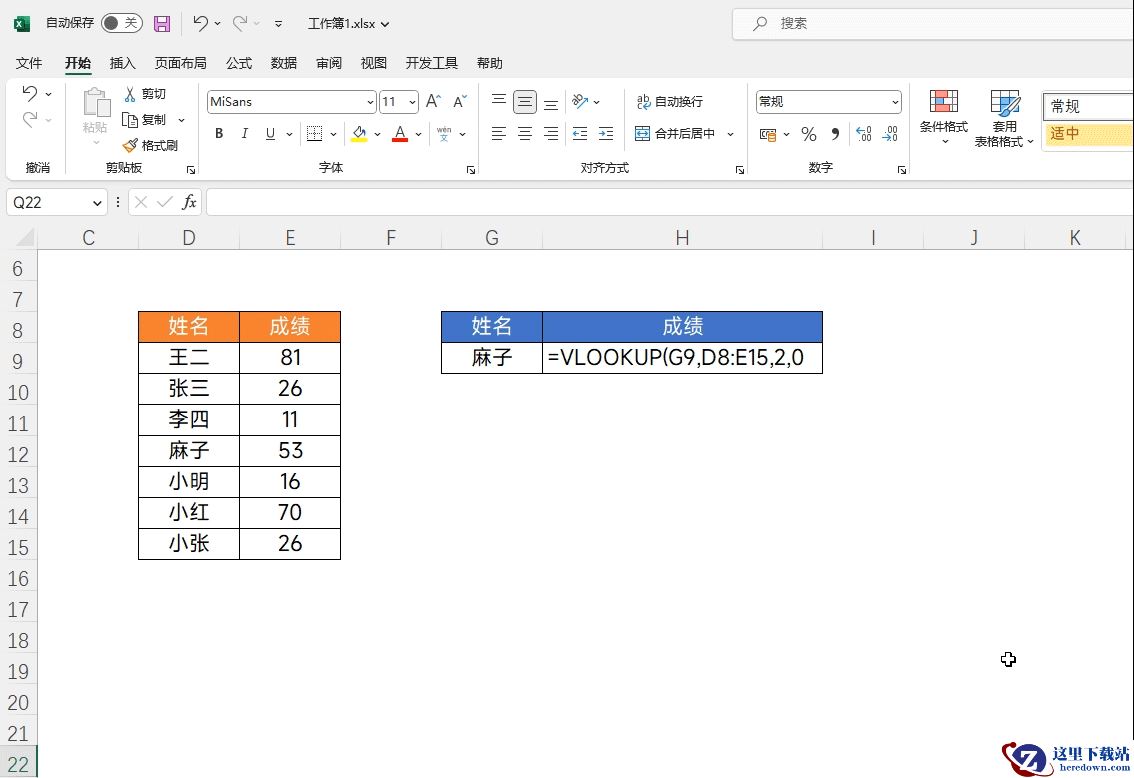1134x778 pixels.
Task: Select the 常规 cell style
Action: (1088, 106)
